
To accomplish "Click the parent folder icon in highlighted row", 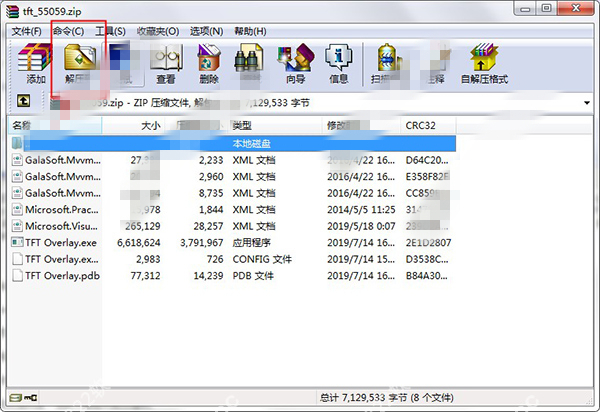I will (17, 143).
